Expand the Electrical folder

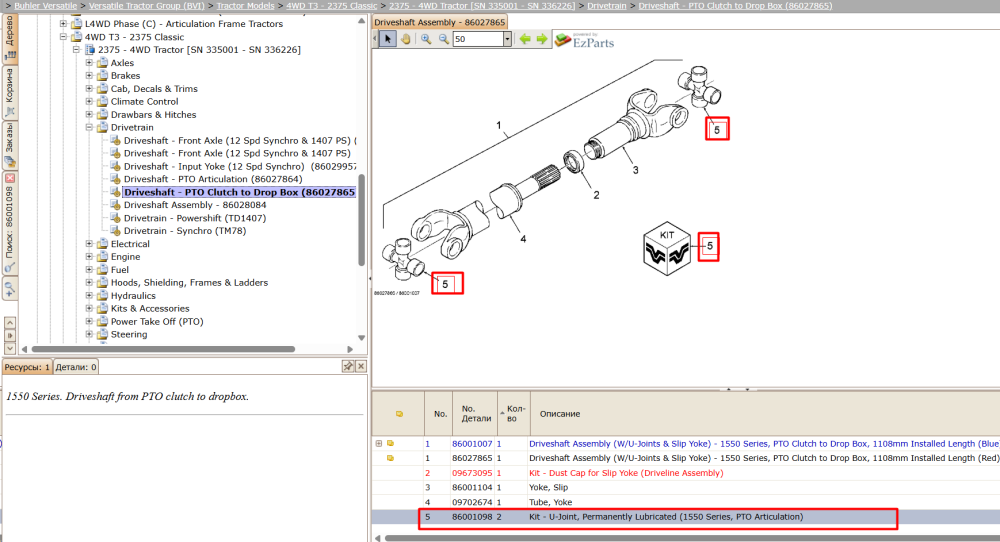89,244
